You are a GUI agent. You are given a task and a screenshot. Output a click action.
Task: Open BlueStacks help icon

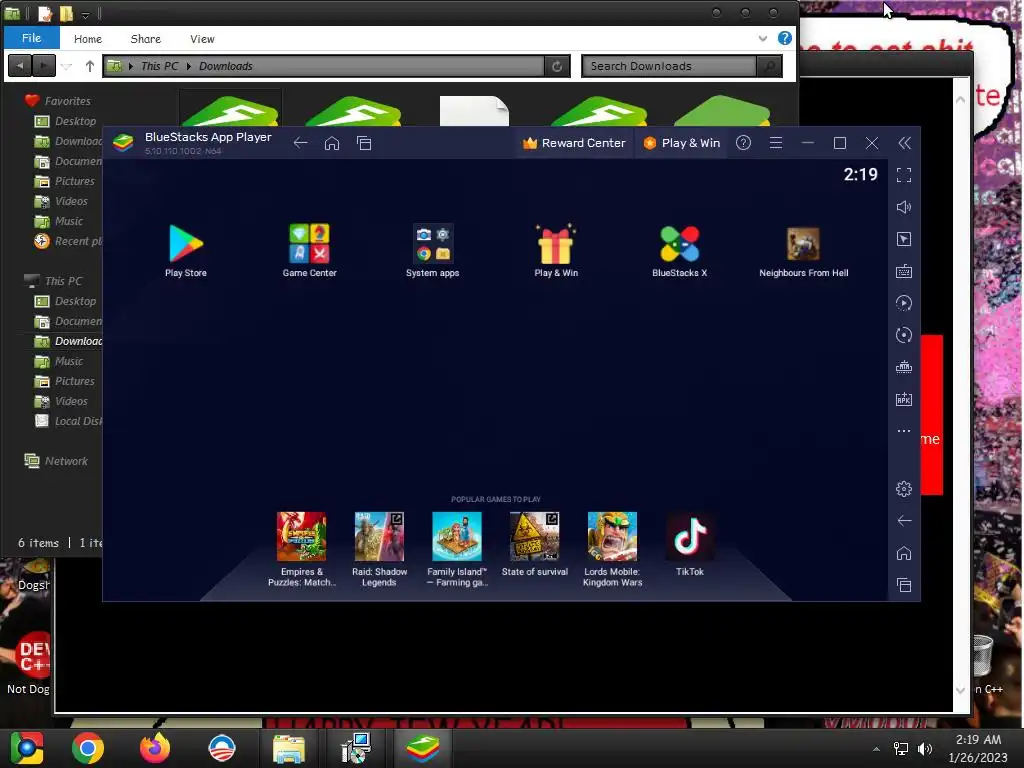pos(743,143)
